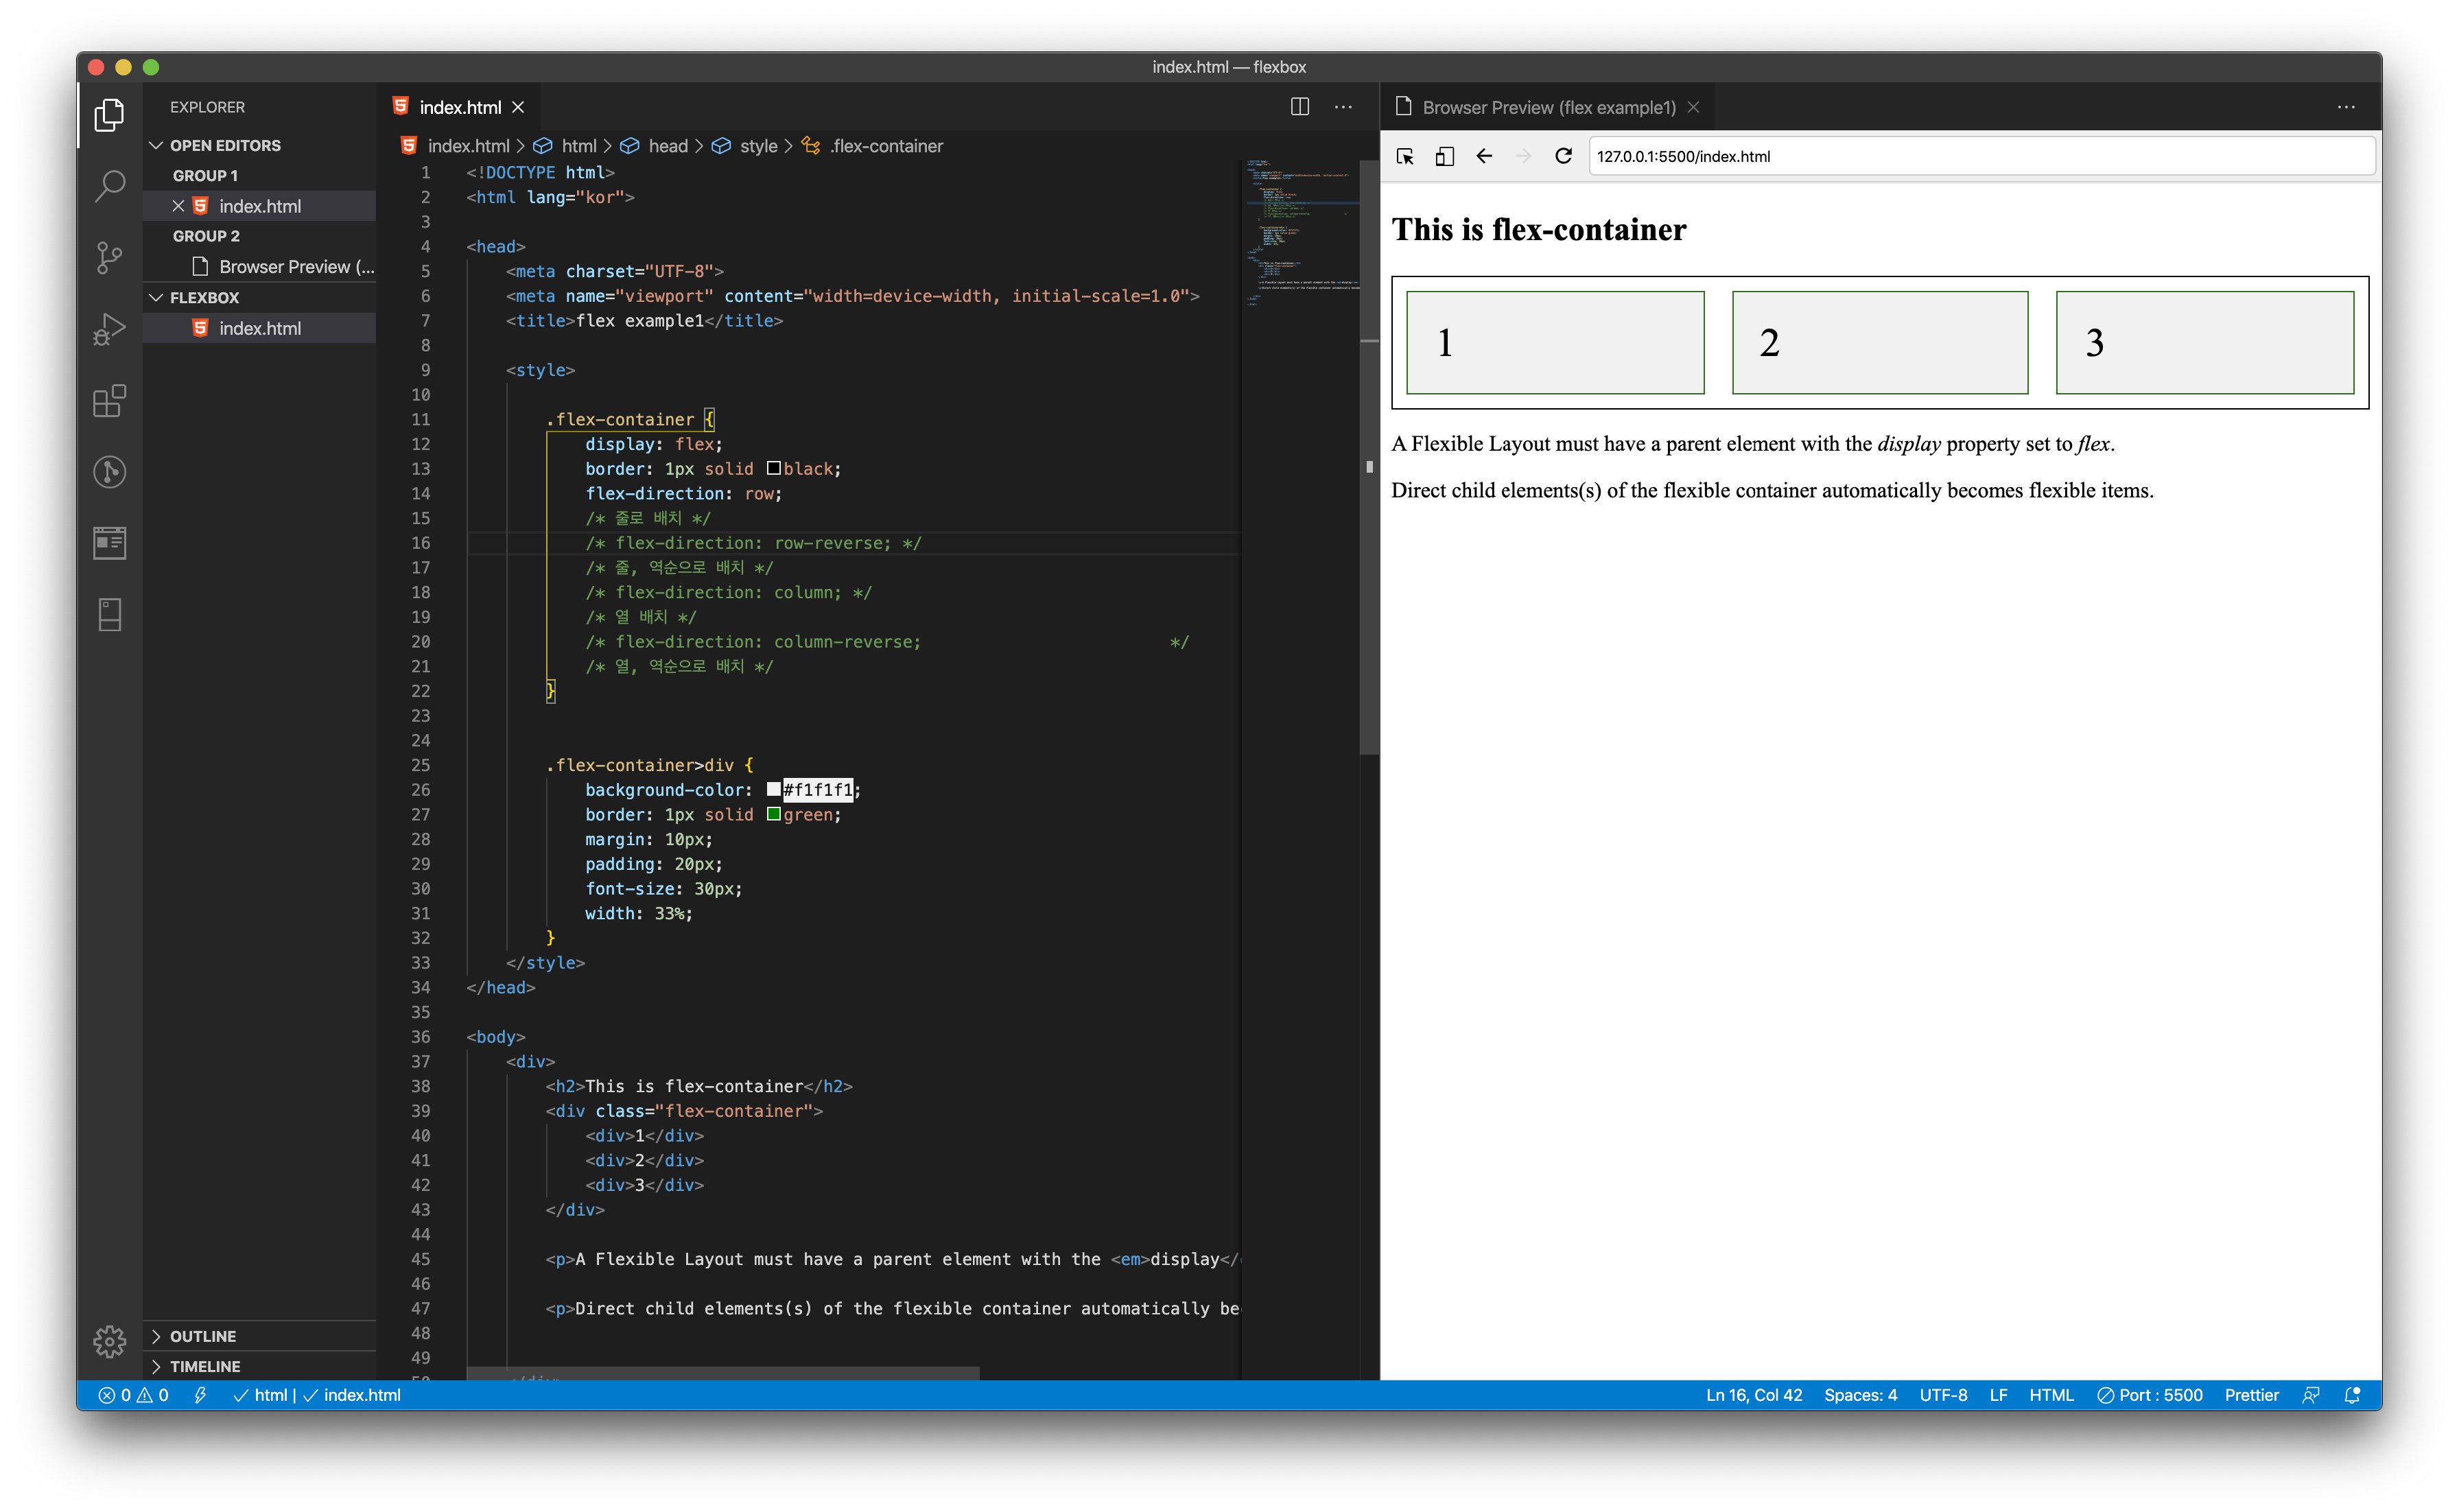Click the Prettier status bar button
Image resolution: width=2459 pixels, height=1512 pixels.
click(x=2251, y=1395)
